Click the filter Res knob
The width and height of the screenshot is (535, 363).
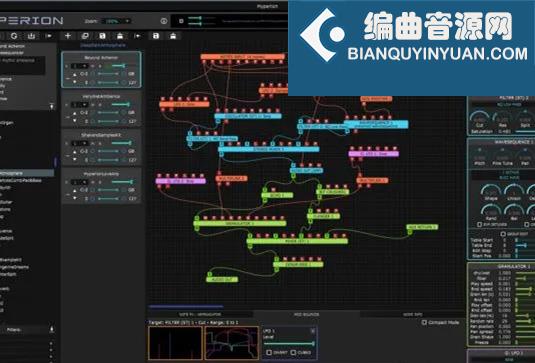click(x=502, y=118)
